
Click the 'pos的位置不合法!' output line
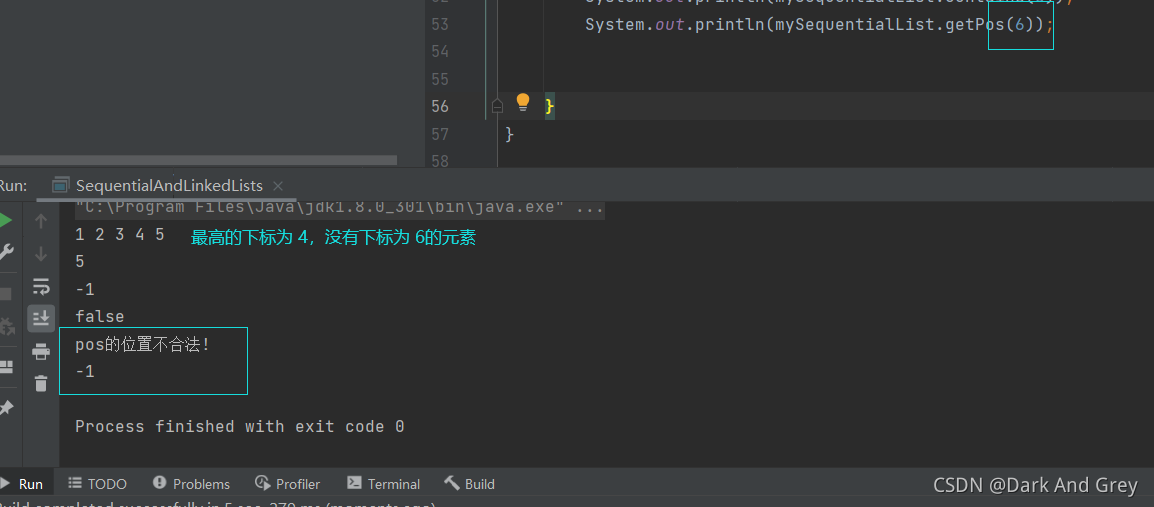tap(143, 344)
